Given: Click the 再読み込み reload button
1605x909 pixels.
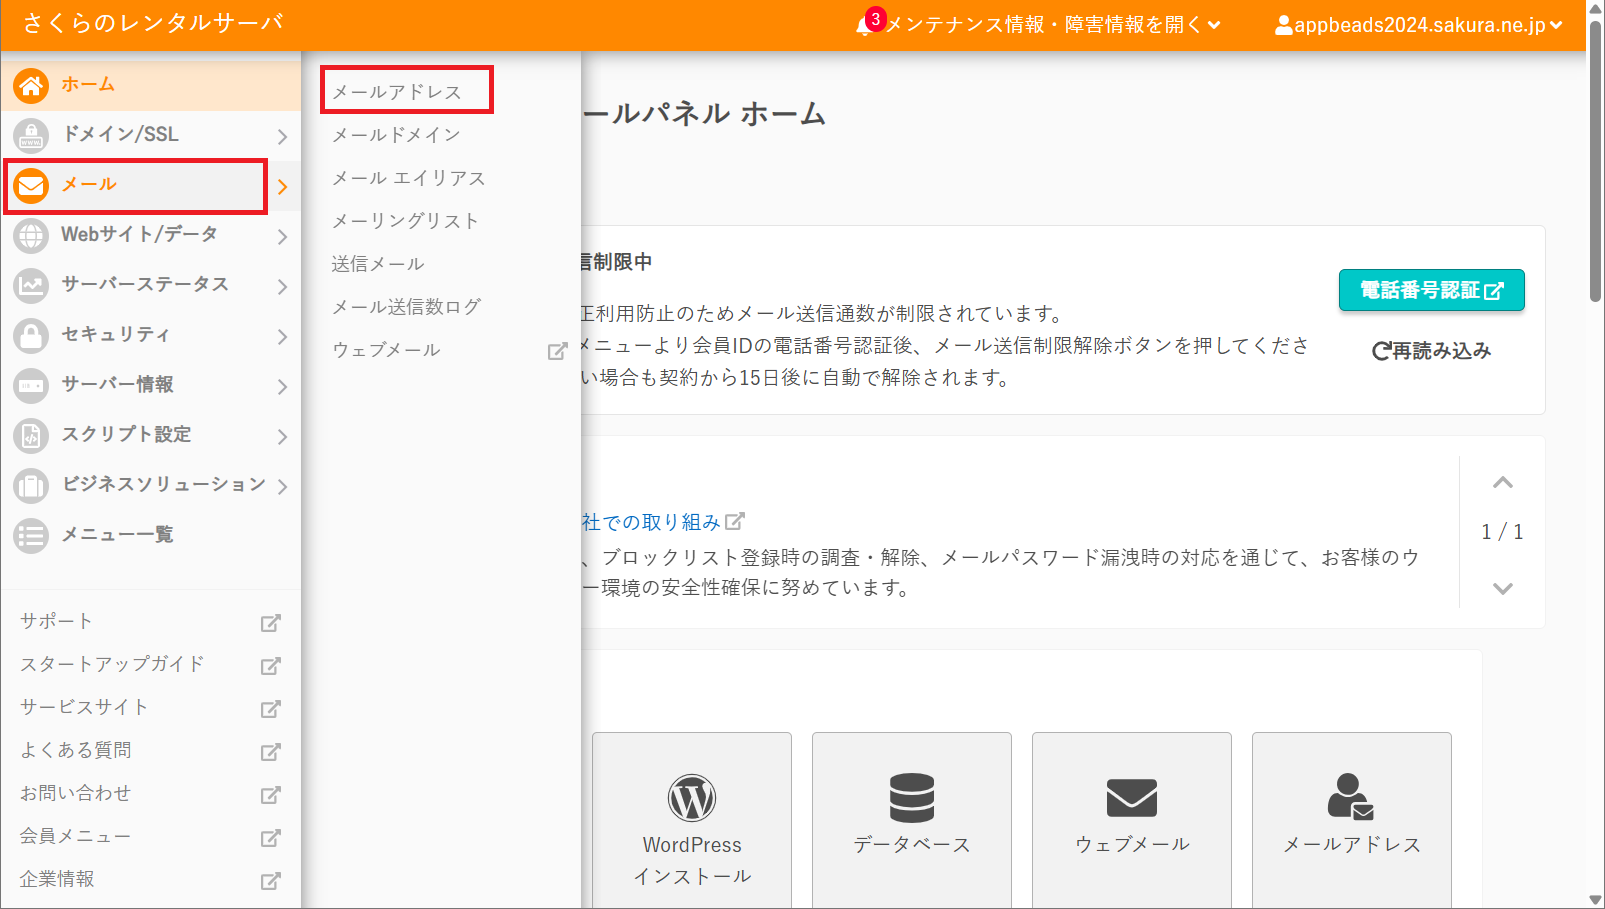Looking at the screenshot, I should click(x=1431, y=351).
